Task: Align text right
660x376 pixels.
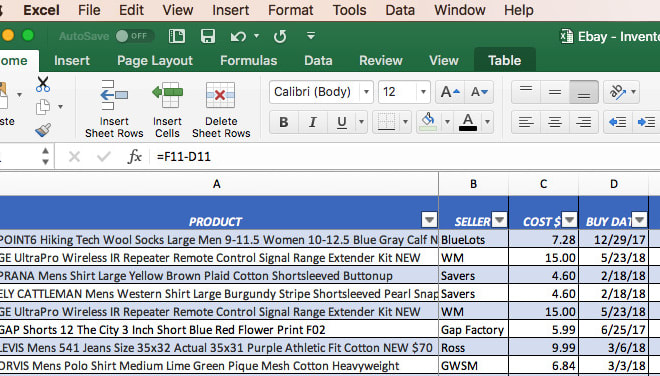Action: pyautogui.click(x=584, y=122)
